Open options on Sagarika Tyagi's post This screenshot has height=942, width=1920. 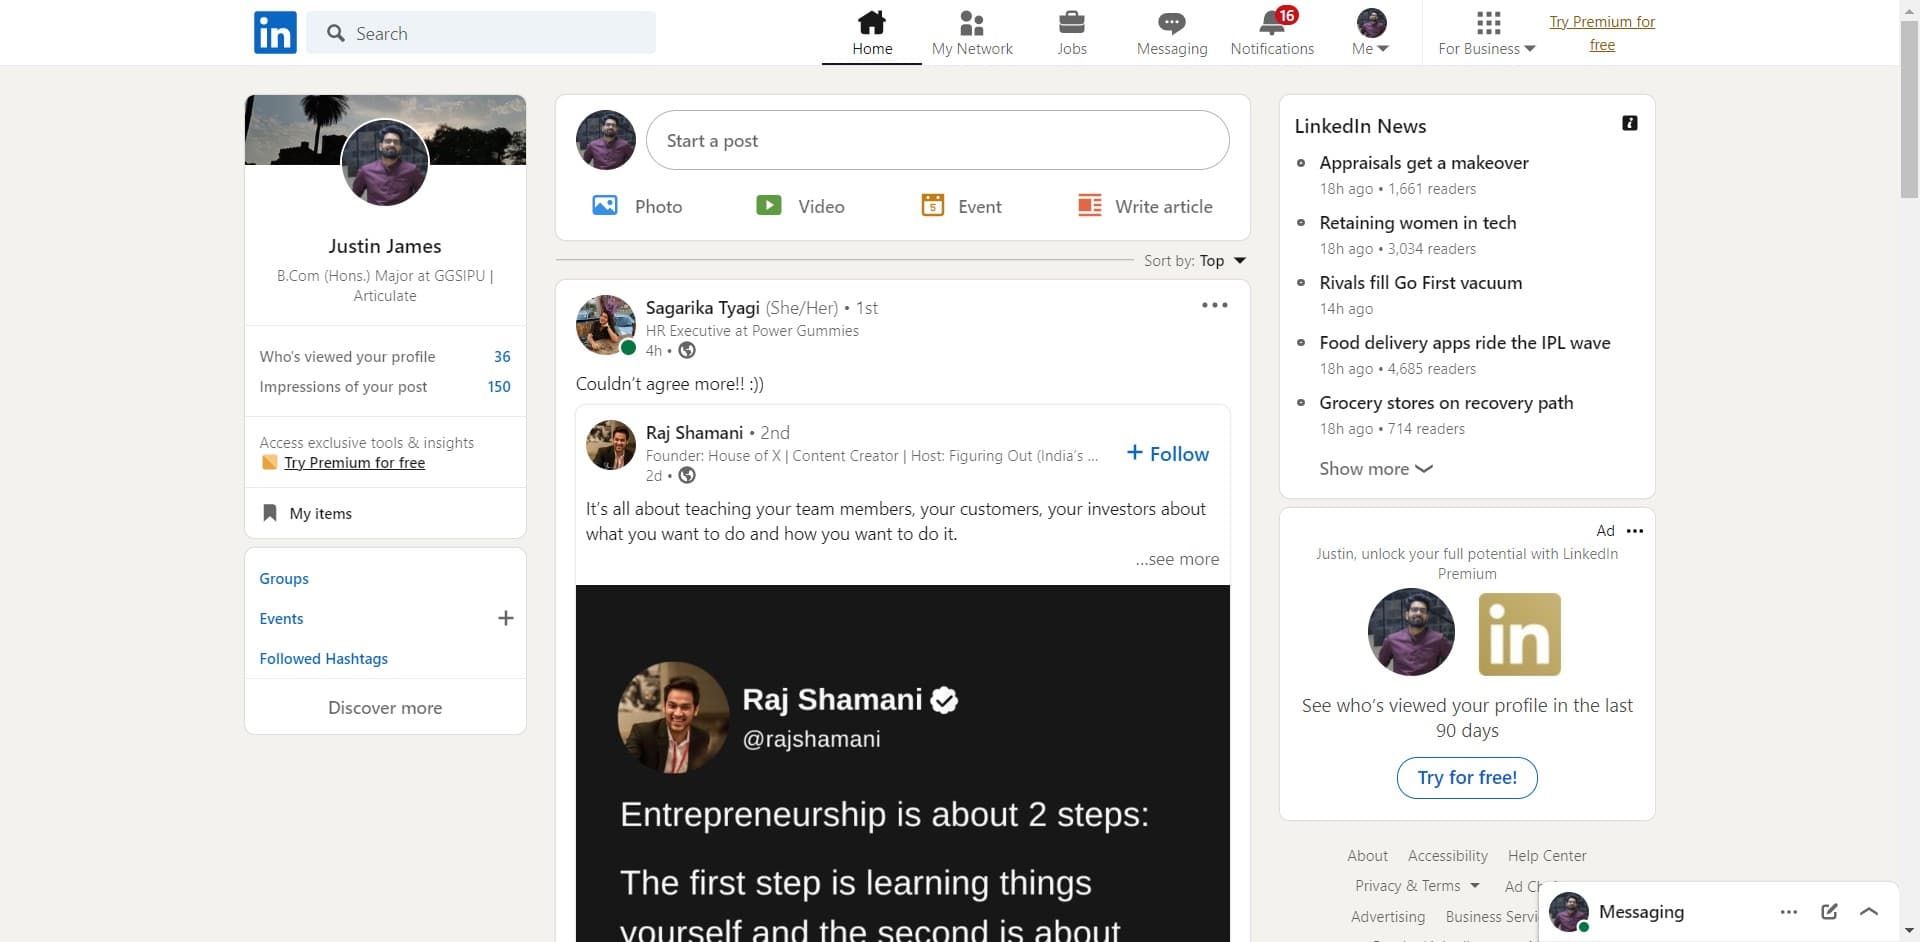[x=1214, y=305]
